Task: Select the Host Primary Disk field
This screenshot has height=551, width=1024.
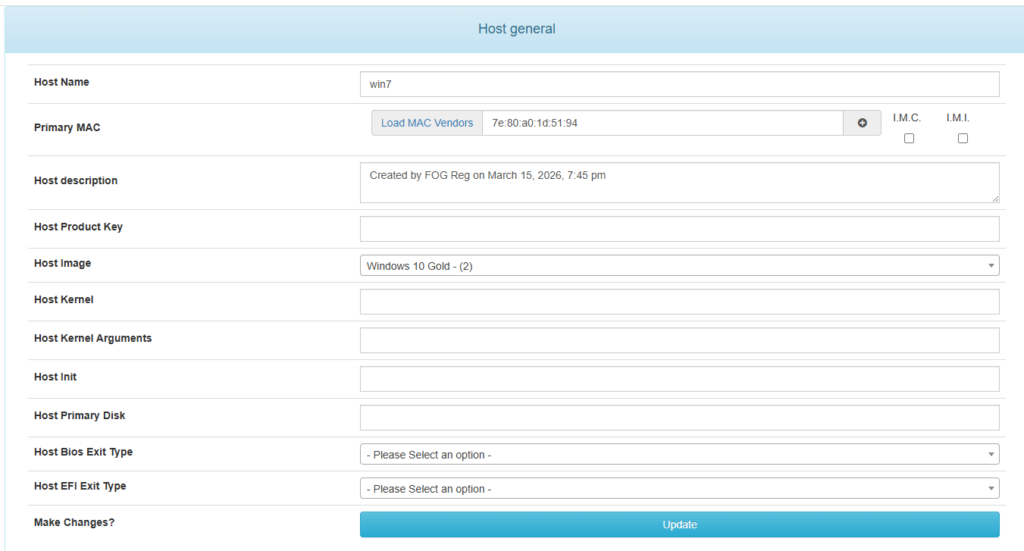Action: coord(679,418)
